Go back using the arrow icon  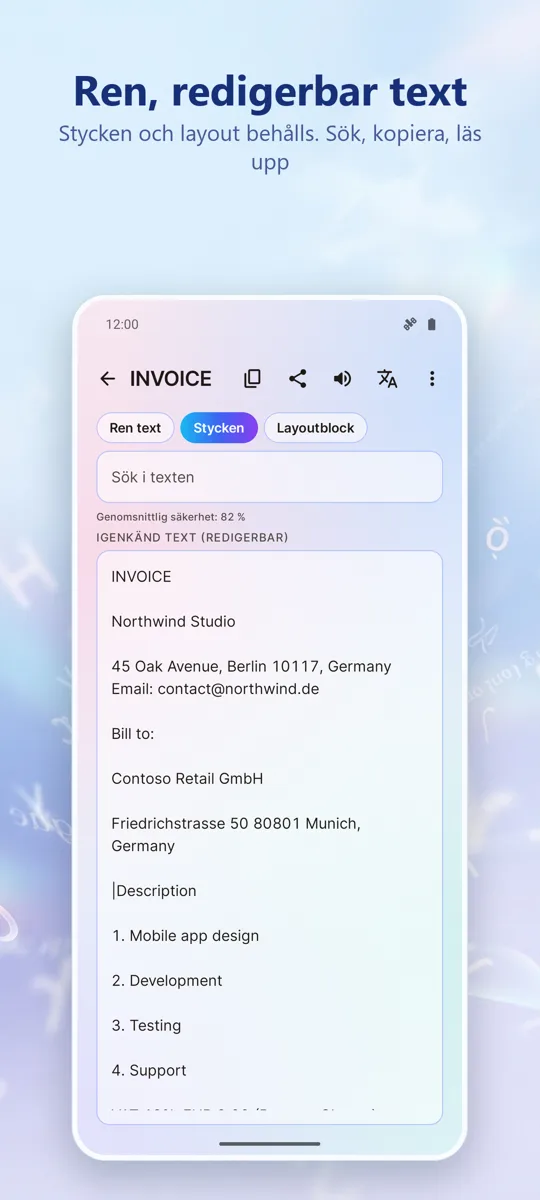pyautogui.click(x=108, y=378)
